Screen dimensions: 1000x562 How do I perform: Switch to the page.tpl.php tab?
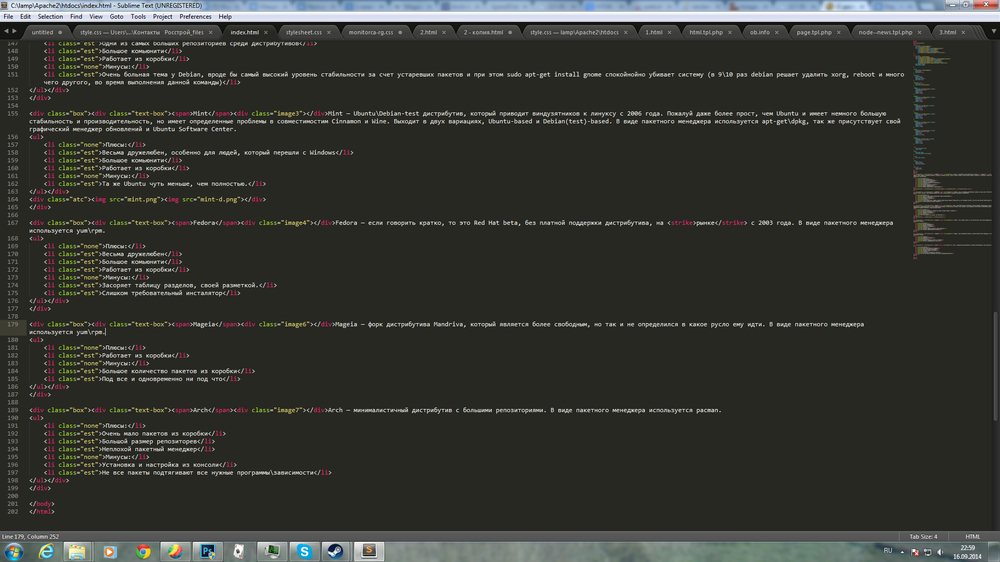(815, 32)
